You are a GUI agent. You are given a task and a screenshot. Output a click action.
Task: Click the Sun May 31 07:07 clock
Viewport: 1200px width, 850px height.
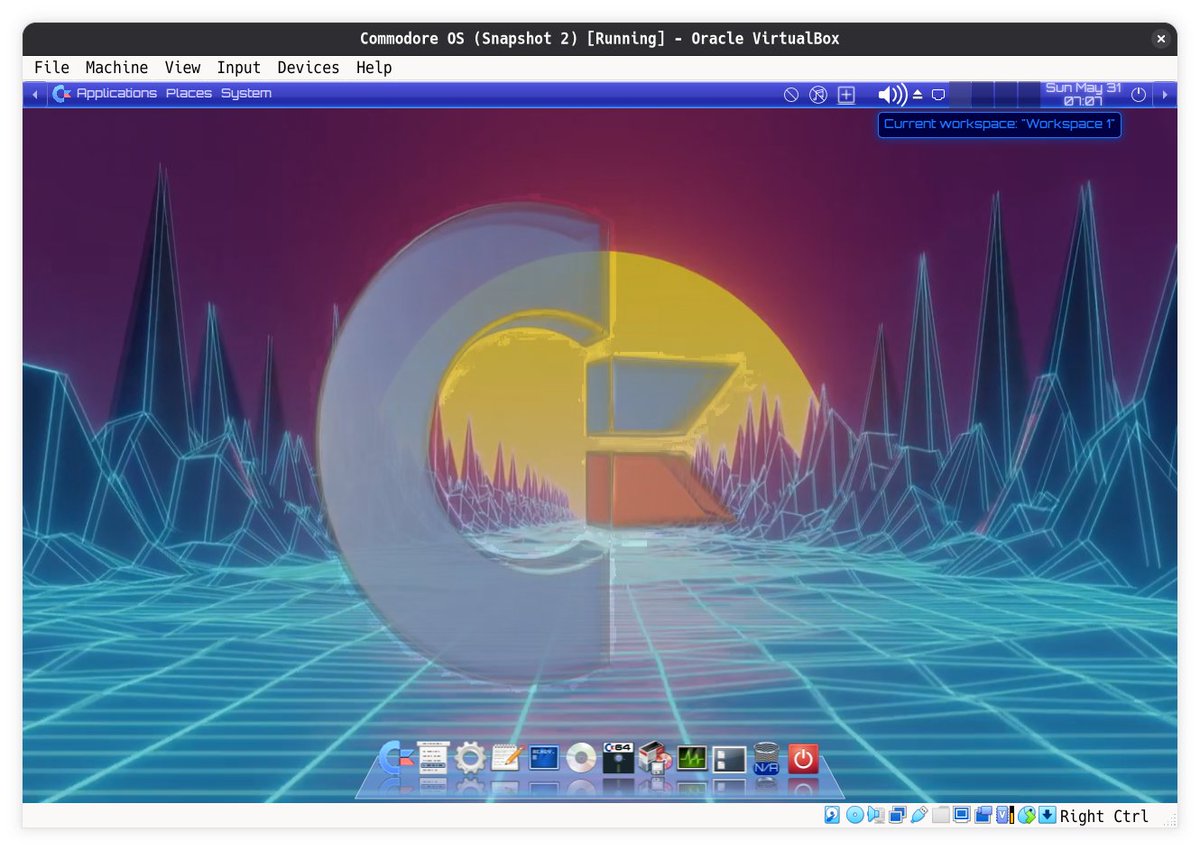1083,94
